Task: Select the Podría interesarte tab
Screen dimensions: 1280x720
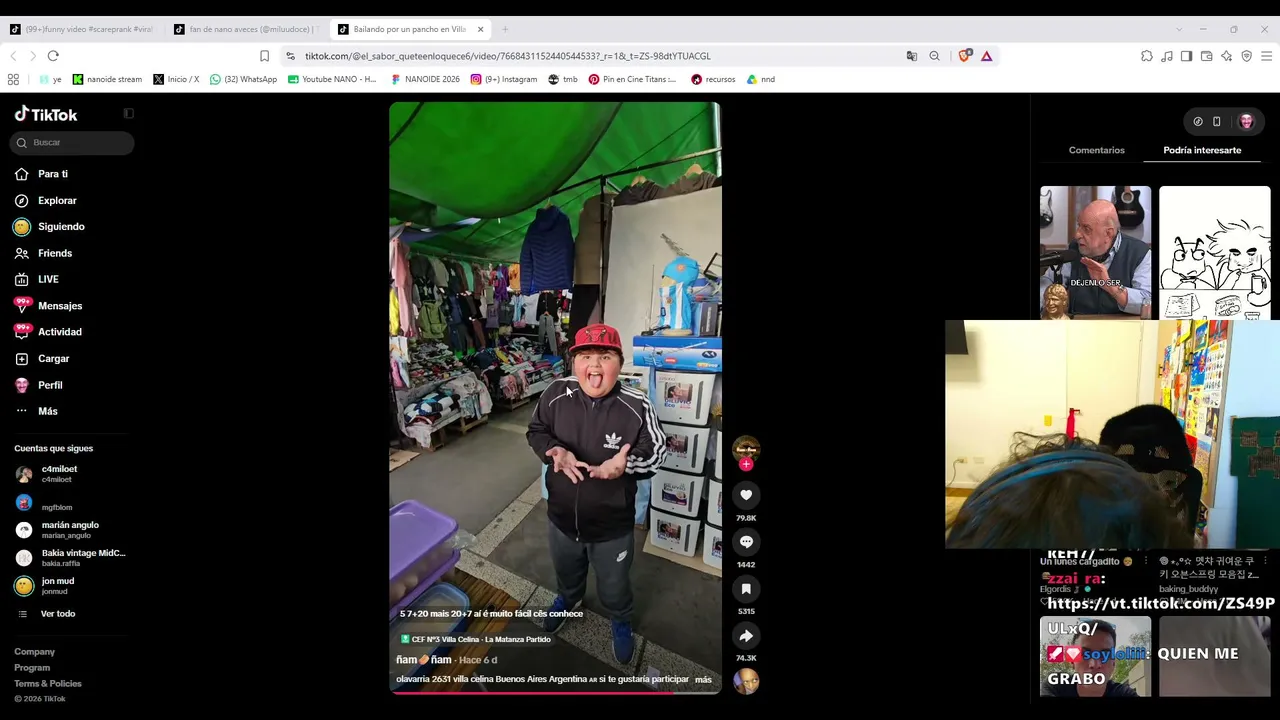Action: 1202,150
